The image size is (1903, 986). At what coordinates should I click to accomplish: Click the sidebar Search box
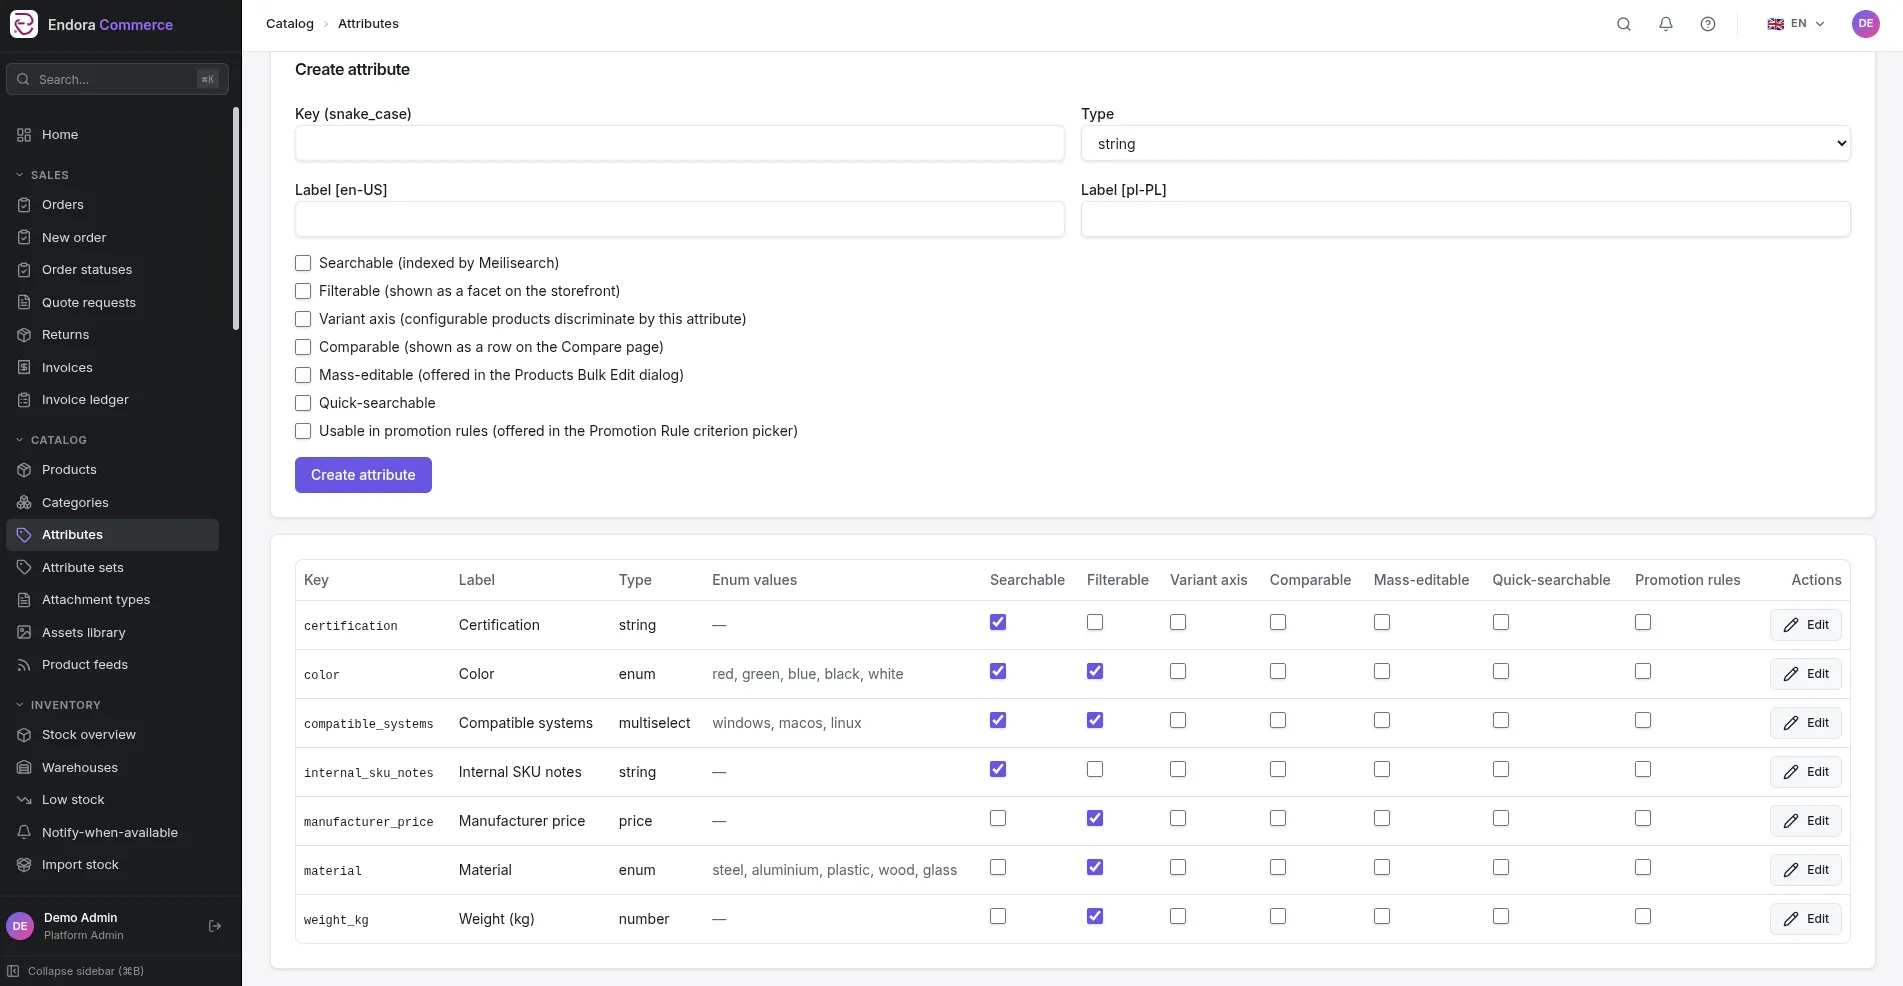[117, 79]
